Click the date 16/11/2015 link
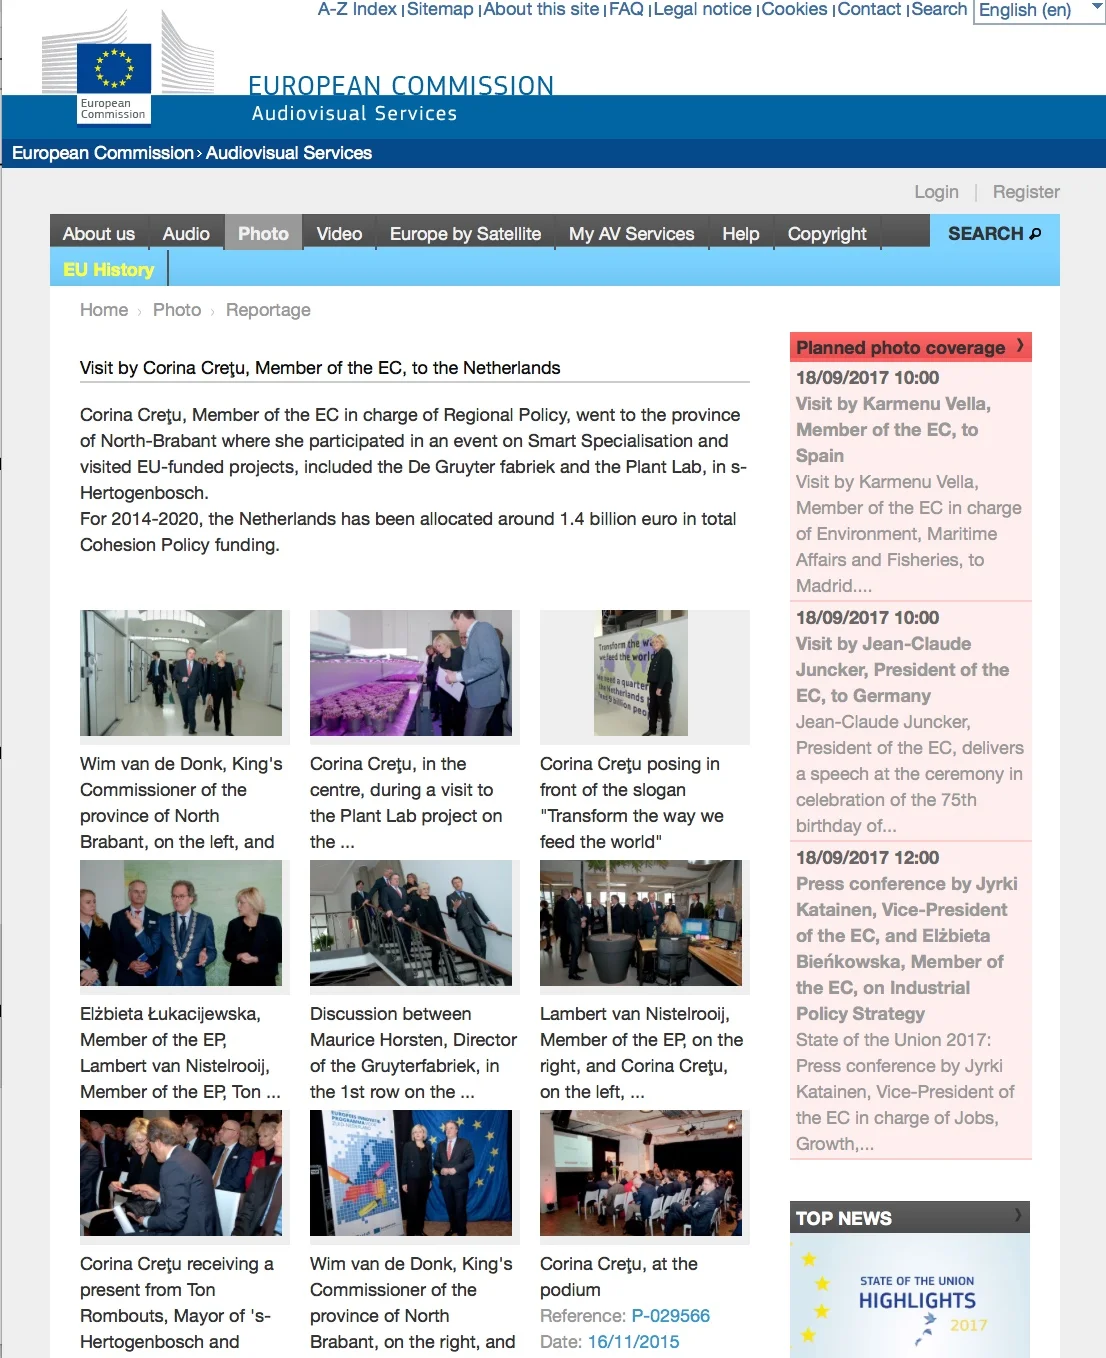Image resolution: width=1106 pixels, height=1358 pixels. (633, 1342)
